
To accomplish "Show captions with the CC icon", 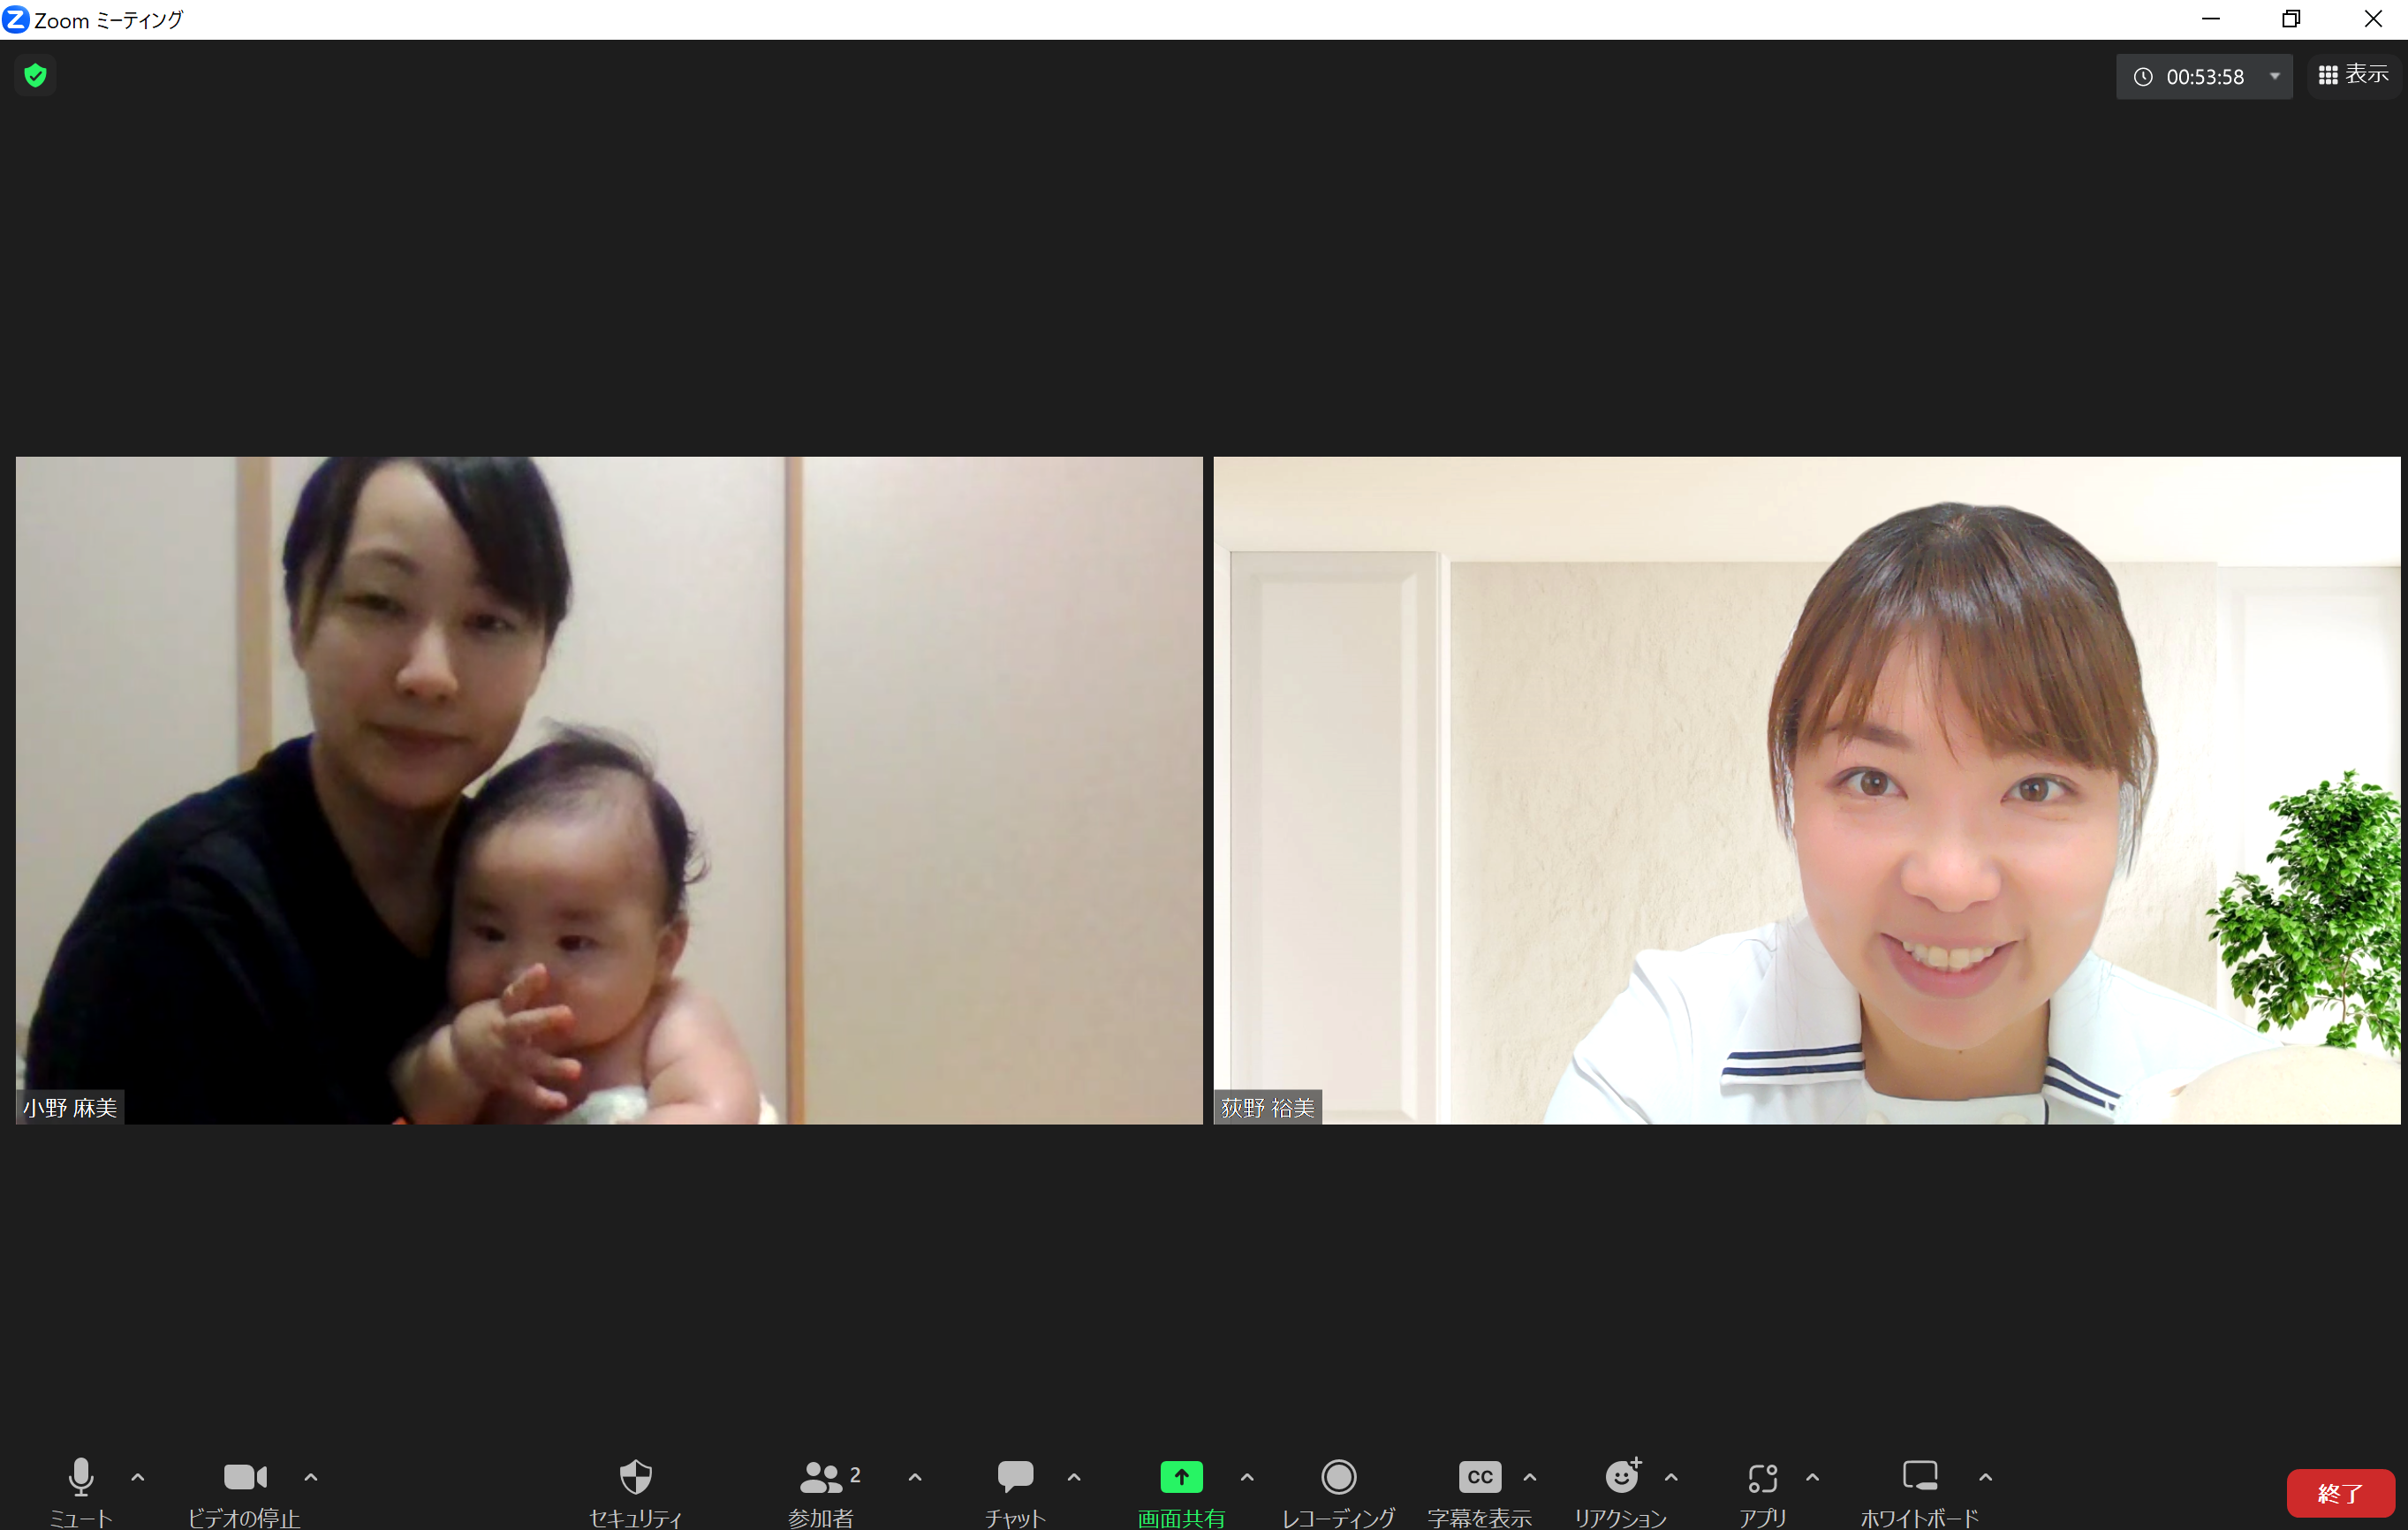I will click(1480, 1477).
